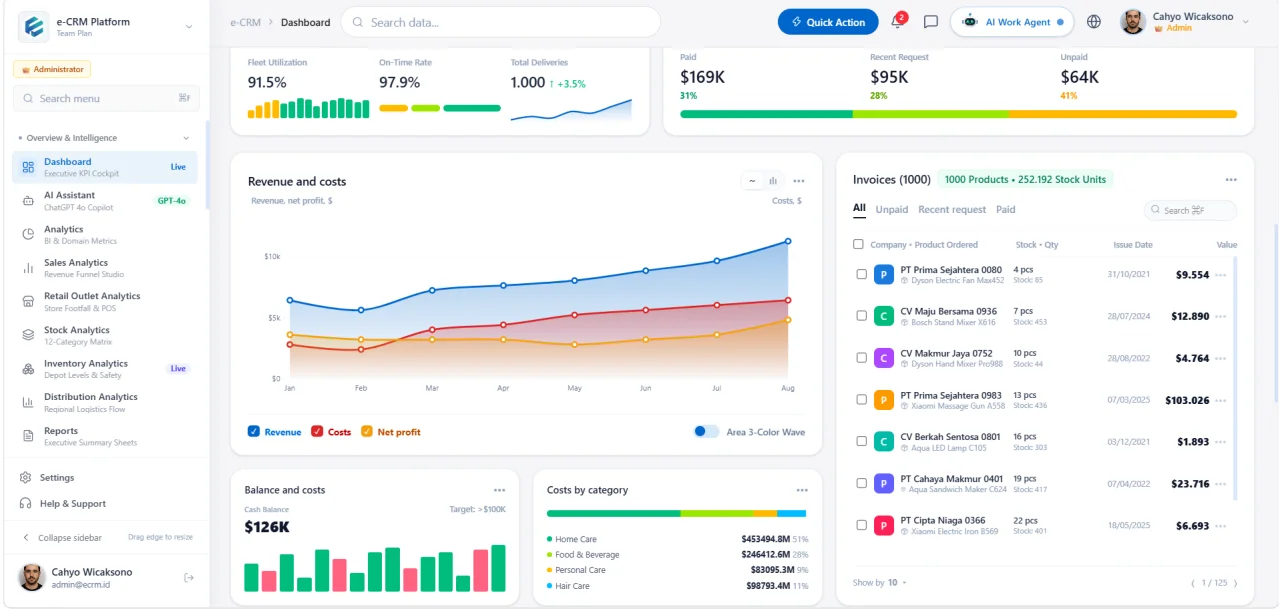Open the Cahyo Wicaksono profile dropdown

tap(1245, 22)
